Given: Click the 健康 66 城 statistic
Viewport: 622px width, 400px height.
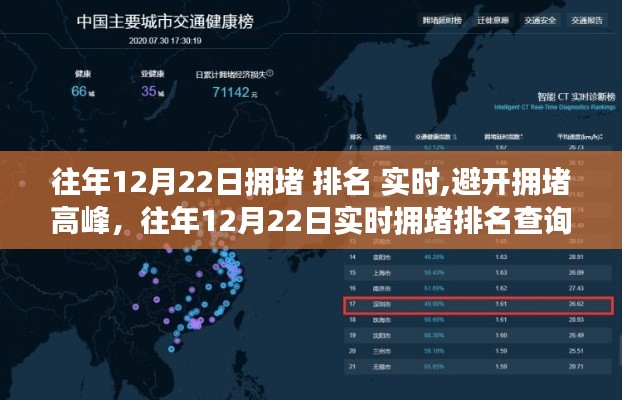Looking at the screenshot, I should point(82,92).
